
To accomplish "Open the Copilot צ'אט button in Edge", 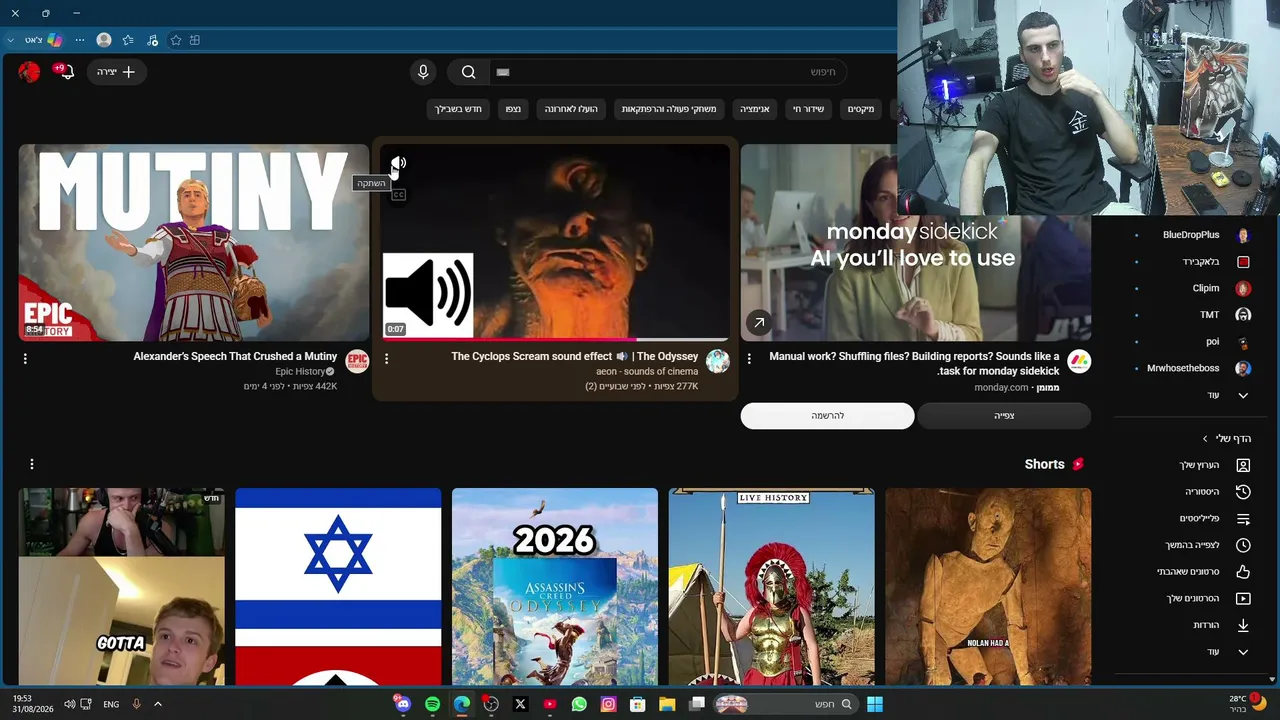I will 43,40.
